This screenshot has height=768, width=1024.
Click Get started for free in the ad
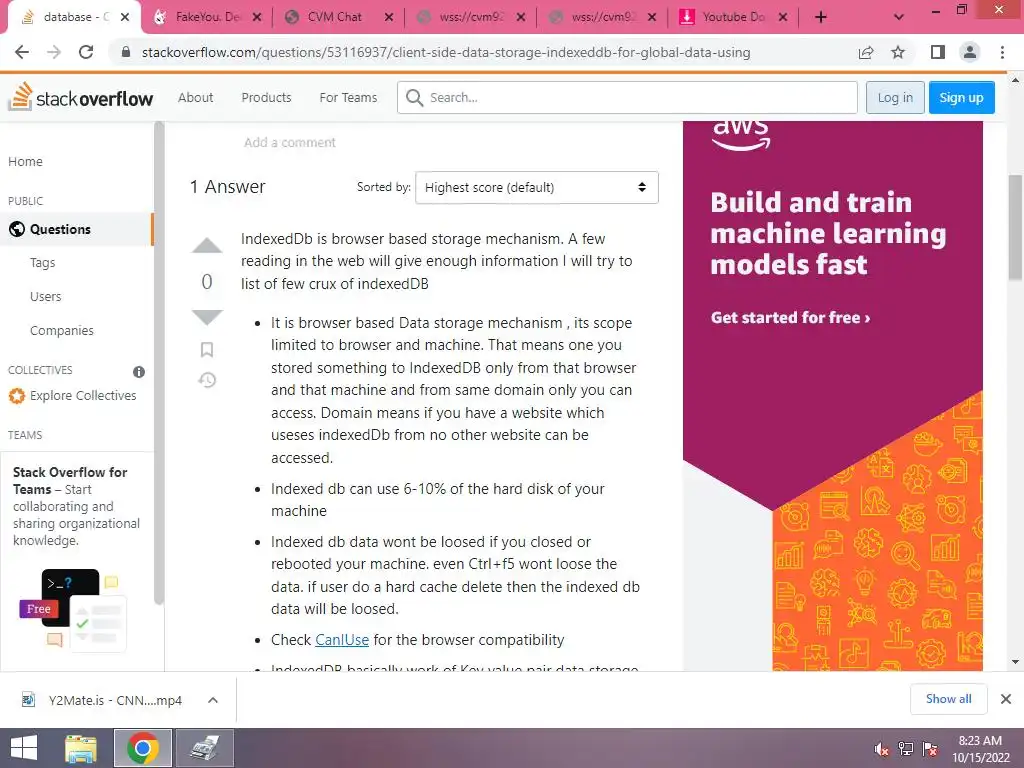point(790,318)
